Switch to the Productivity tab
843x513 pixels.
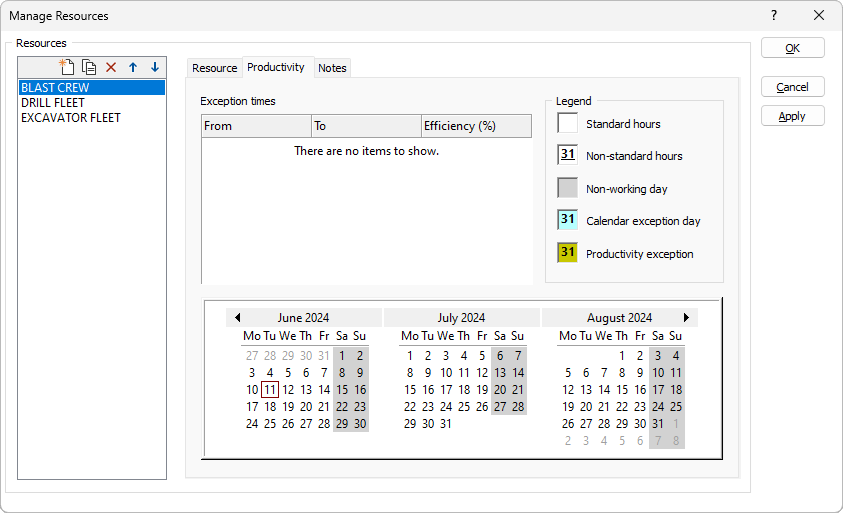276,67
